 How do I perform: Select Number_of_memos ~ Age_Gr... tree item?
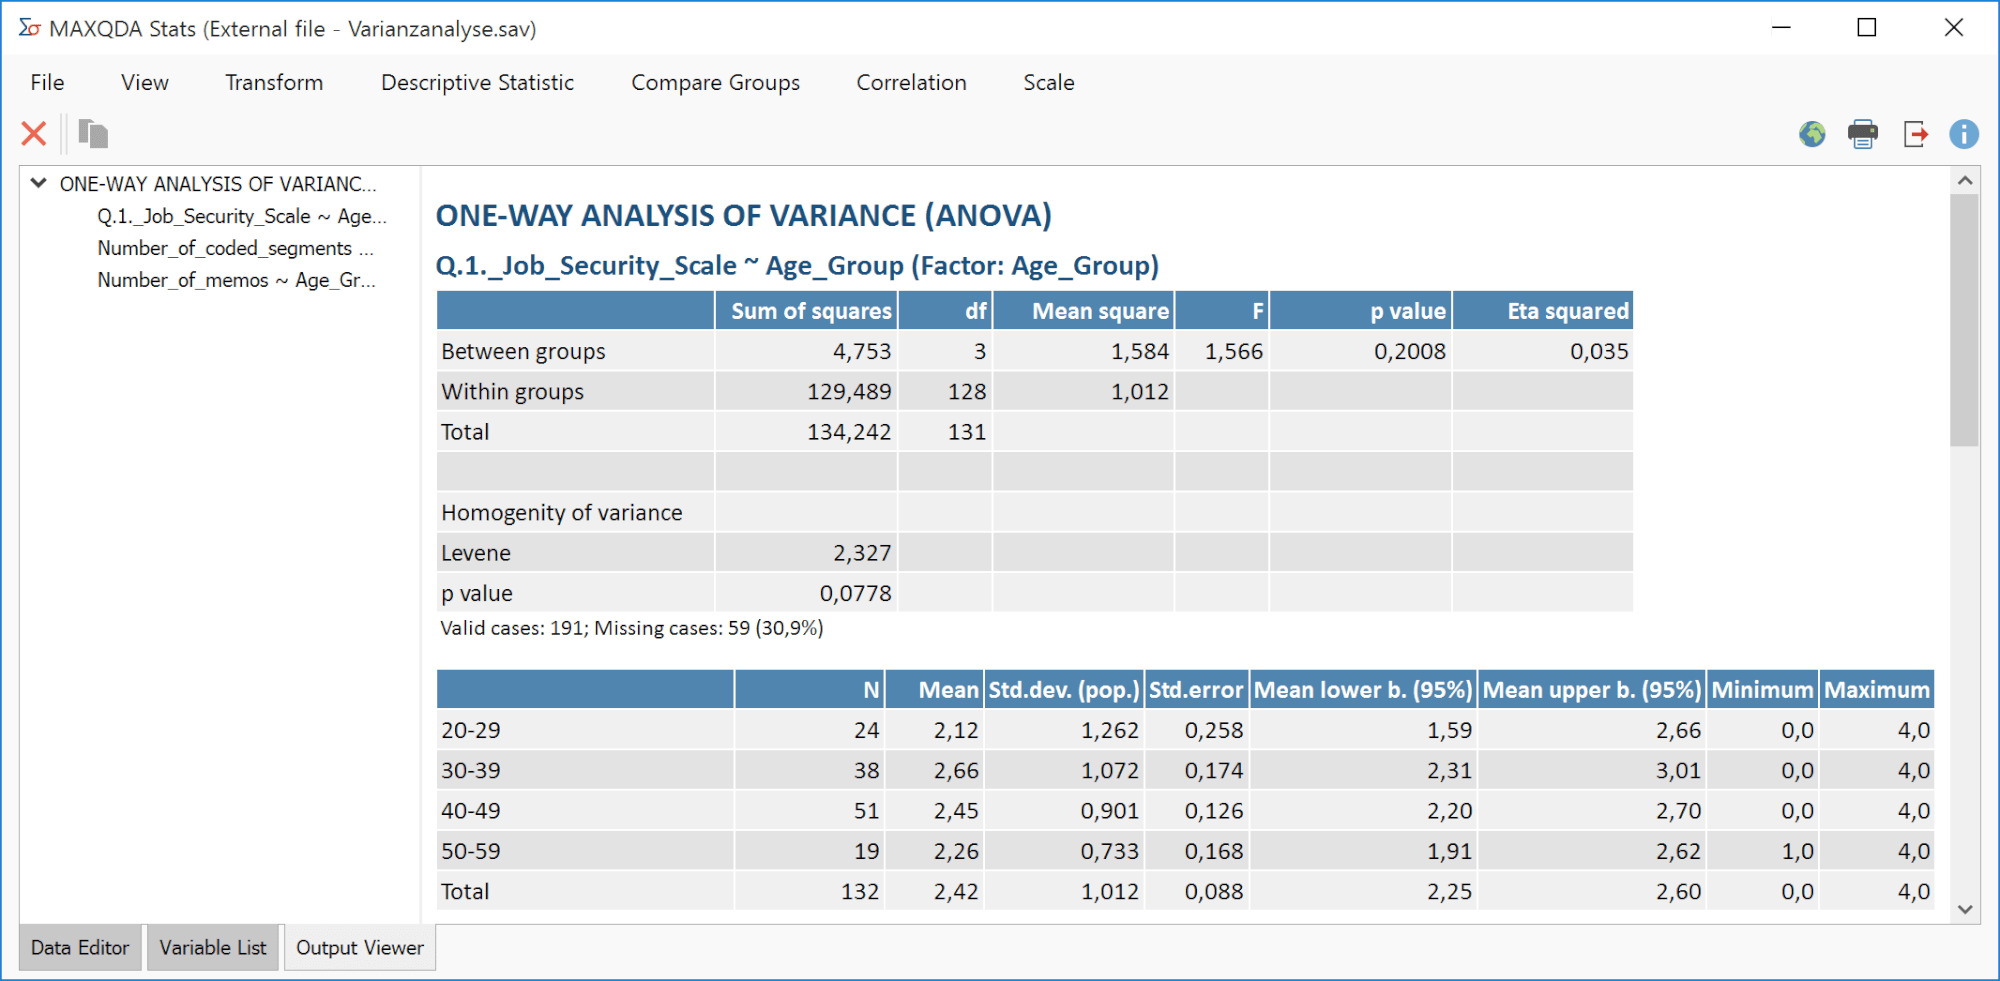tap(236, 280)
